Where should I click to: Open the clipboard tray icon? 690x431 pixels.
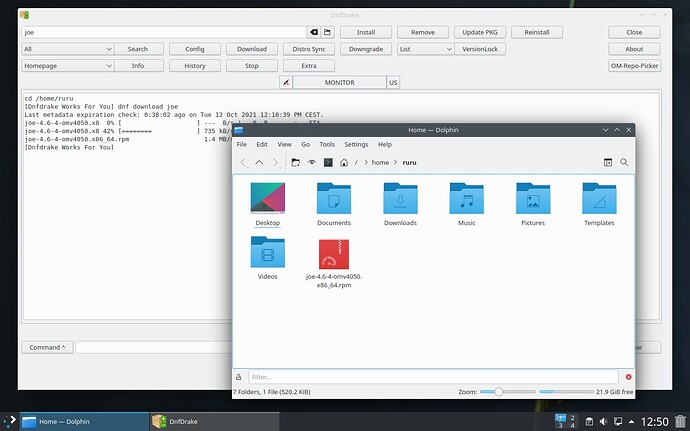point(589,421)
